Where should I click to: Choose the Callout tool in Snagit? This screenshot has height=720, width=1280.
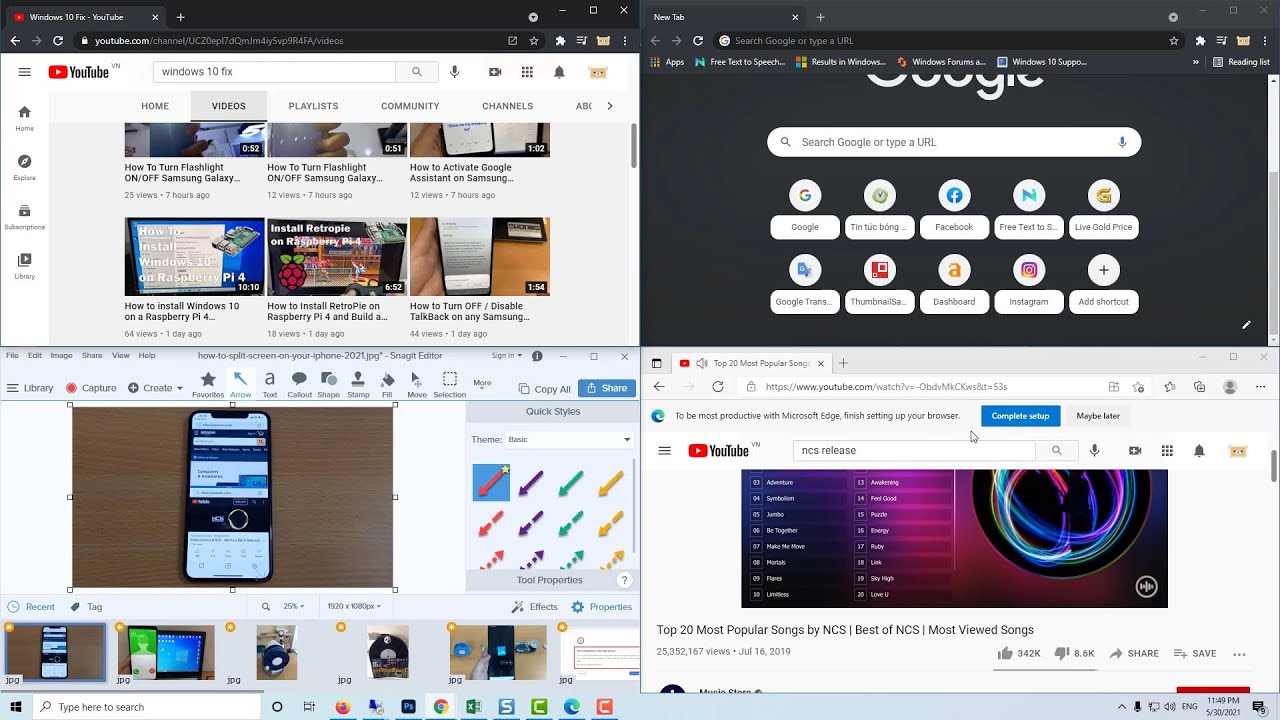[x=299, y=384]
